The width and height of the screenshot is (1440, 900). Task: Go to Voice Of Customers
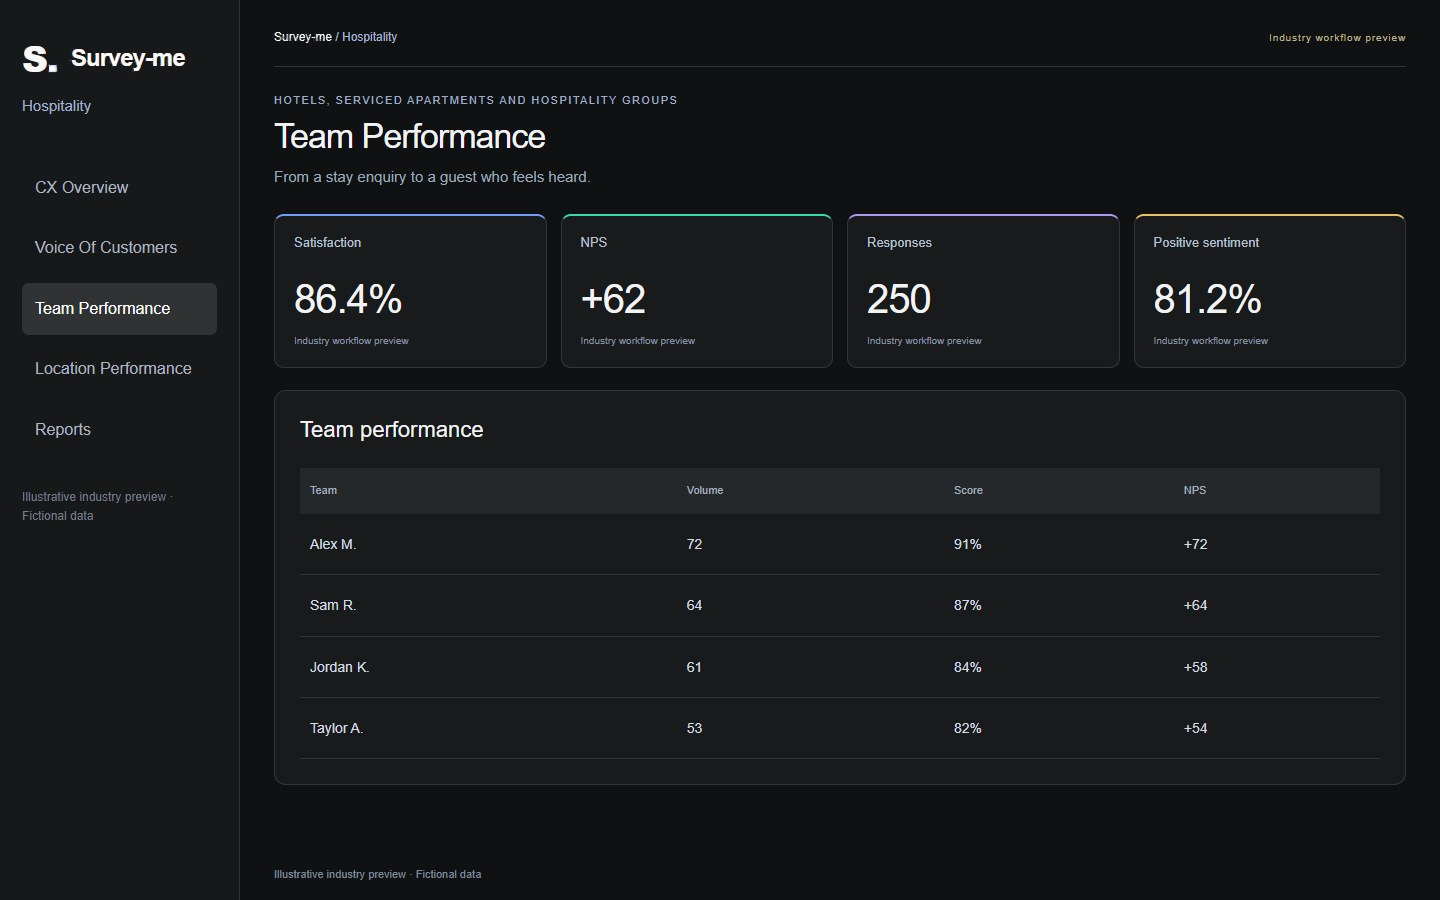point(119,248)
